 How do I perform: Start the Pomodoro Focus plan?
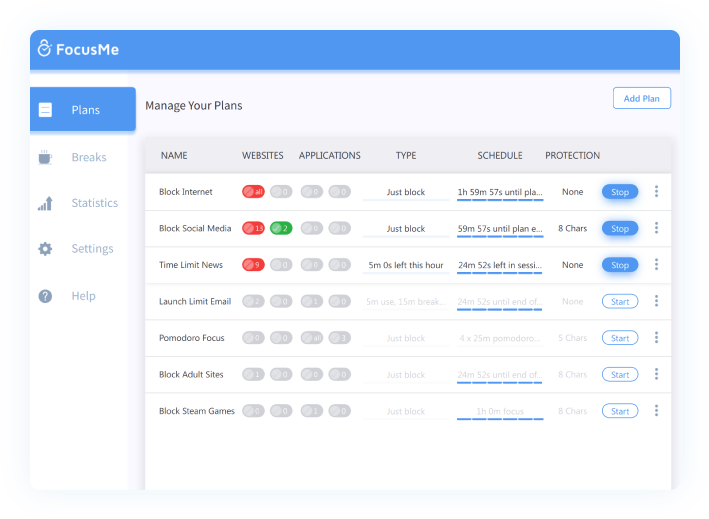point(620,338)
